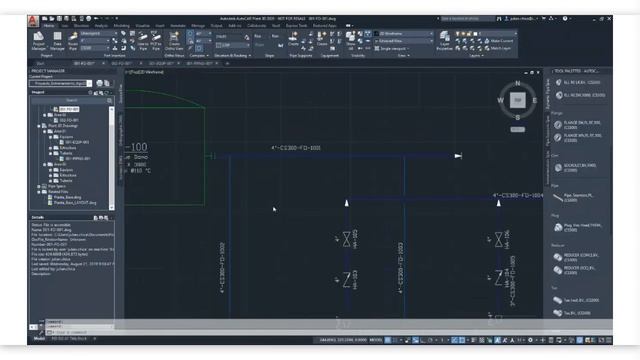
Task: Select Plug Hex Head in tool palette
Action: point(578,227)
